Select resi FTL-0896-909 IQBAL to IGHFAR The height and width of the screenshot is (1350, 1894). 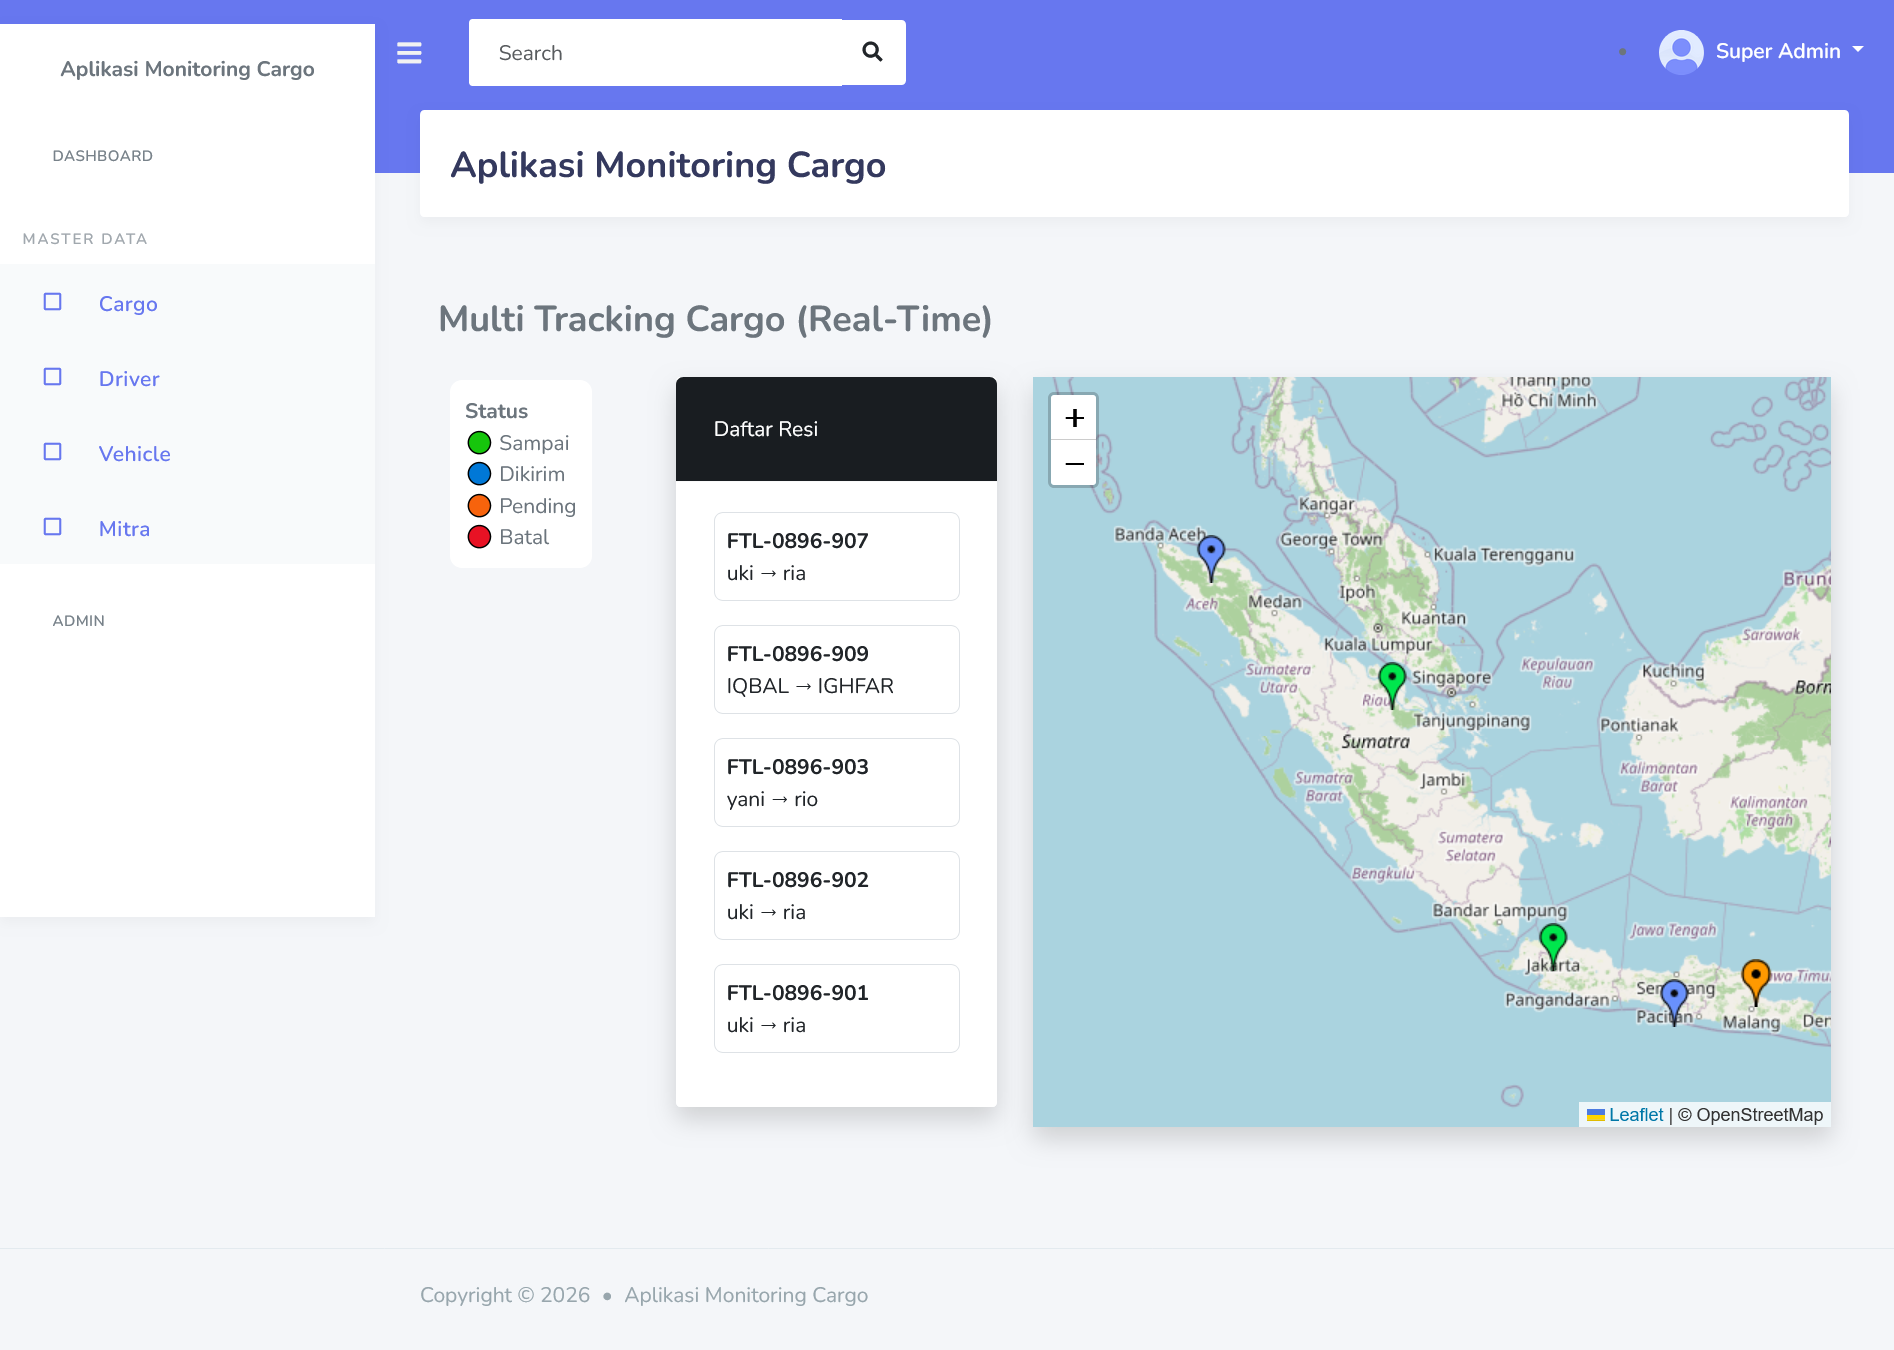point(836,669)
